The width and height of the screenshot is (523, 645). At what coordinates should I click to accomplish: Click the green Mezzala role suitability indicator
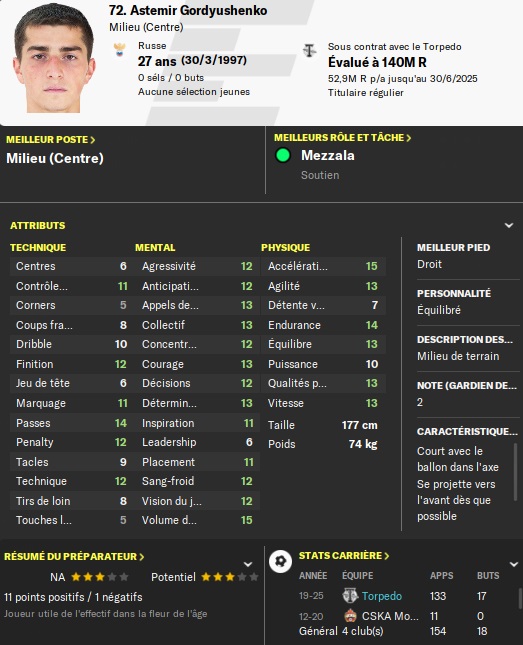click(283, 155)
